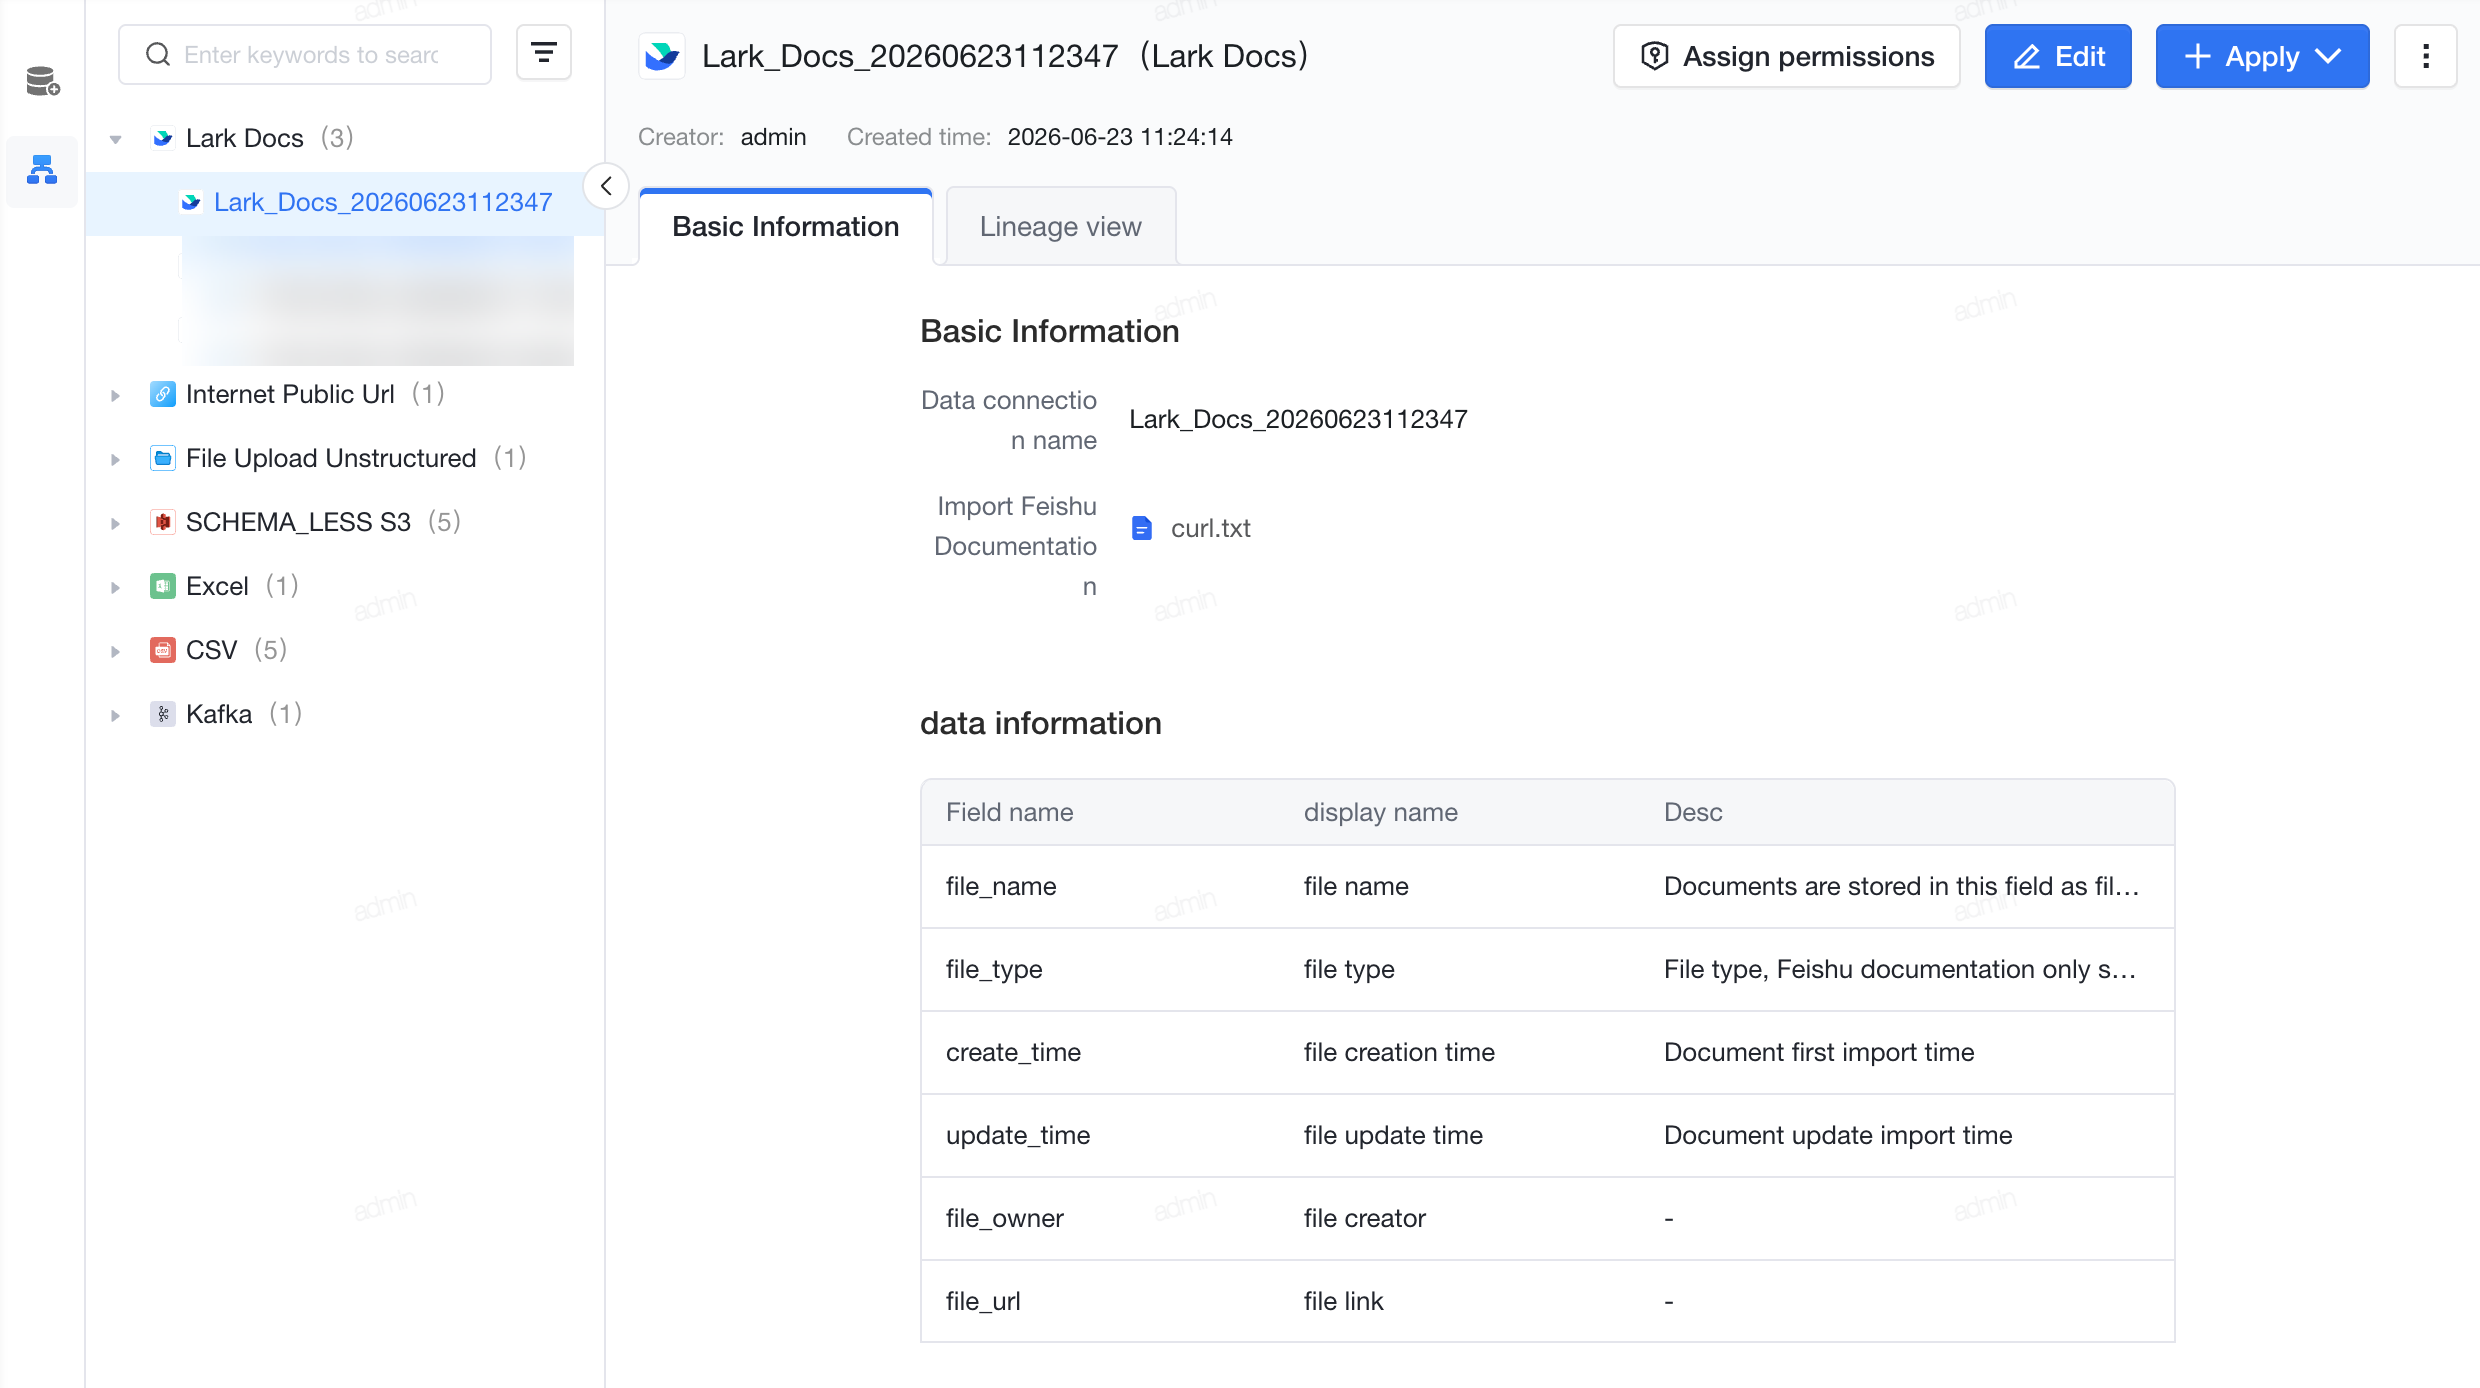Open the three-dot more options menu

pos(2425,56)
